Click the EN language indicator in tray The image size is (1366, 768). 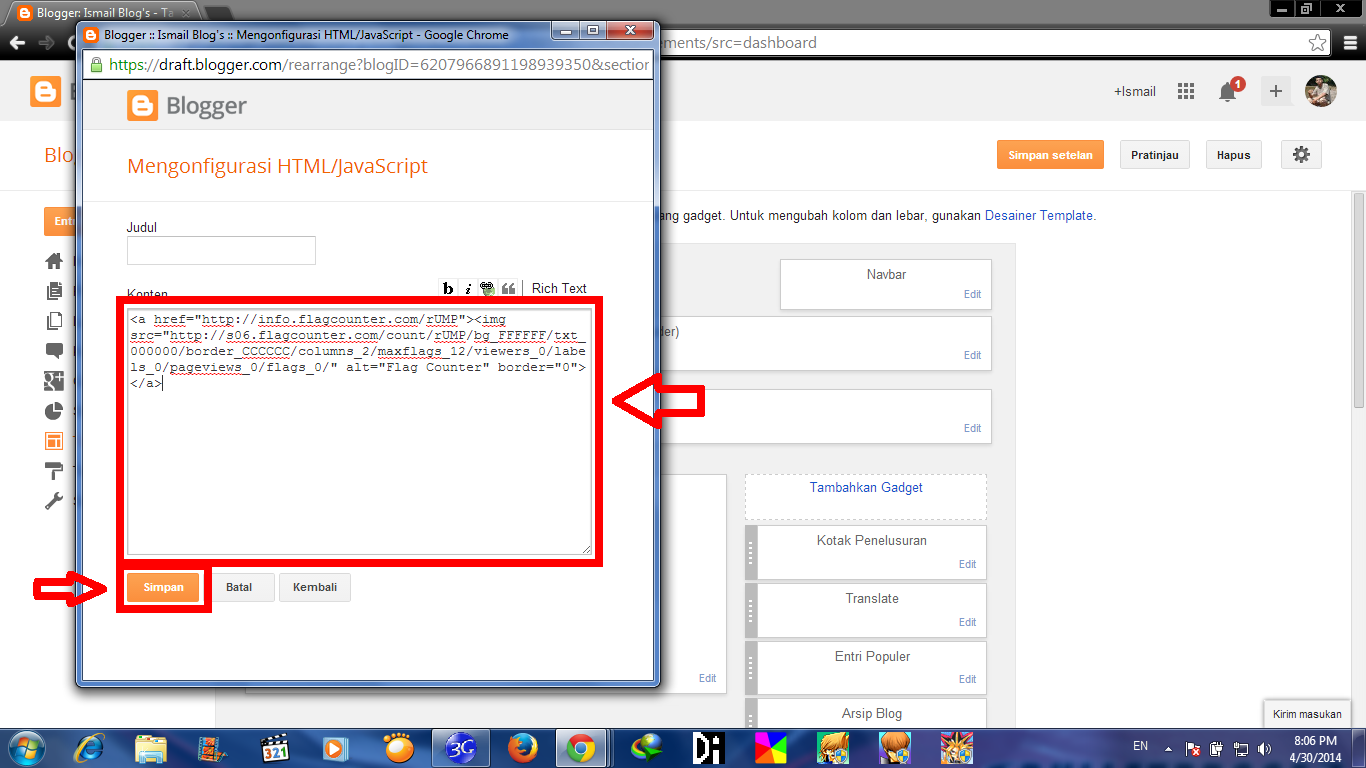[1140, 746]
